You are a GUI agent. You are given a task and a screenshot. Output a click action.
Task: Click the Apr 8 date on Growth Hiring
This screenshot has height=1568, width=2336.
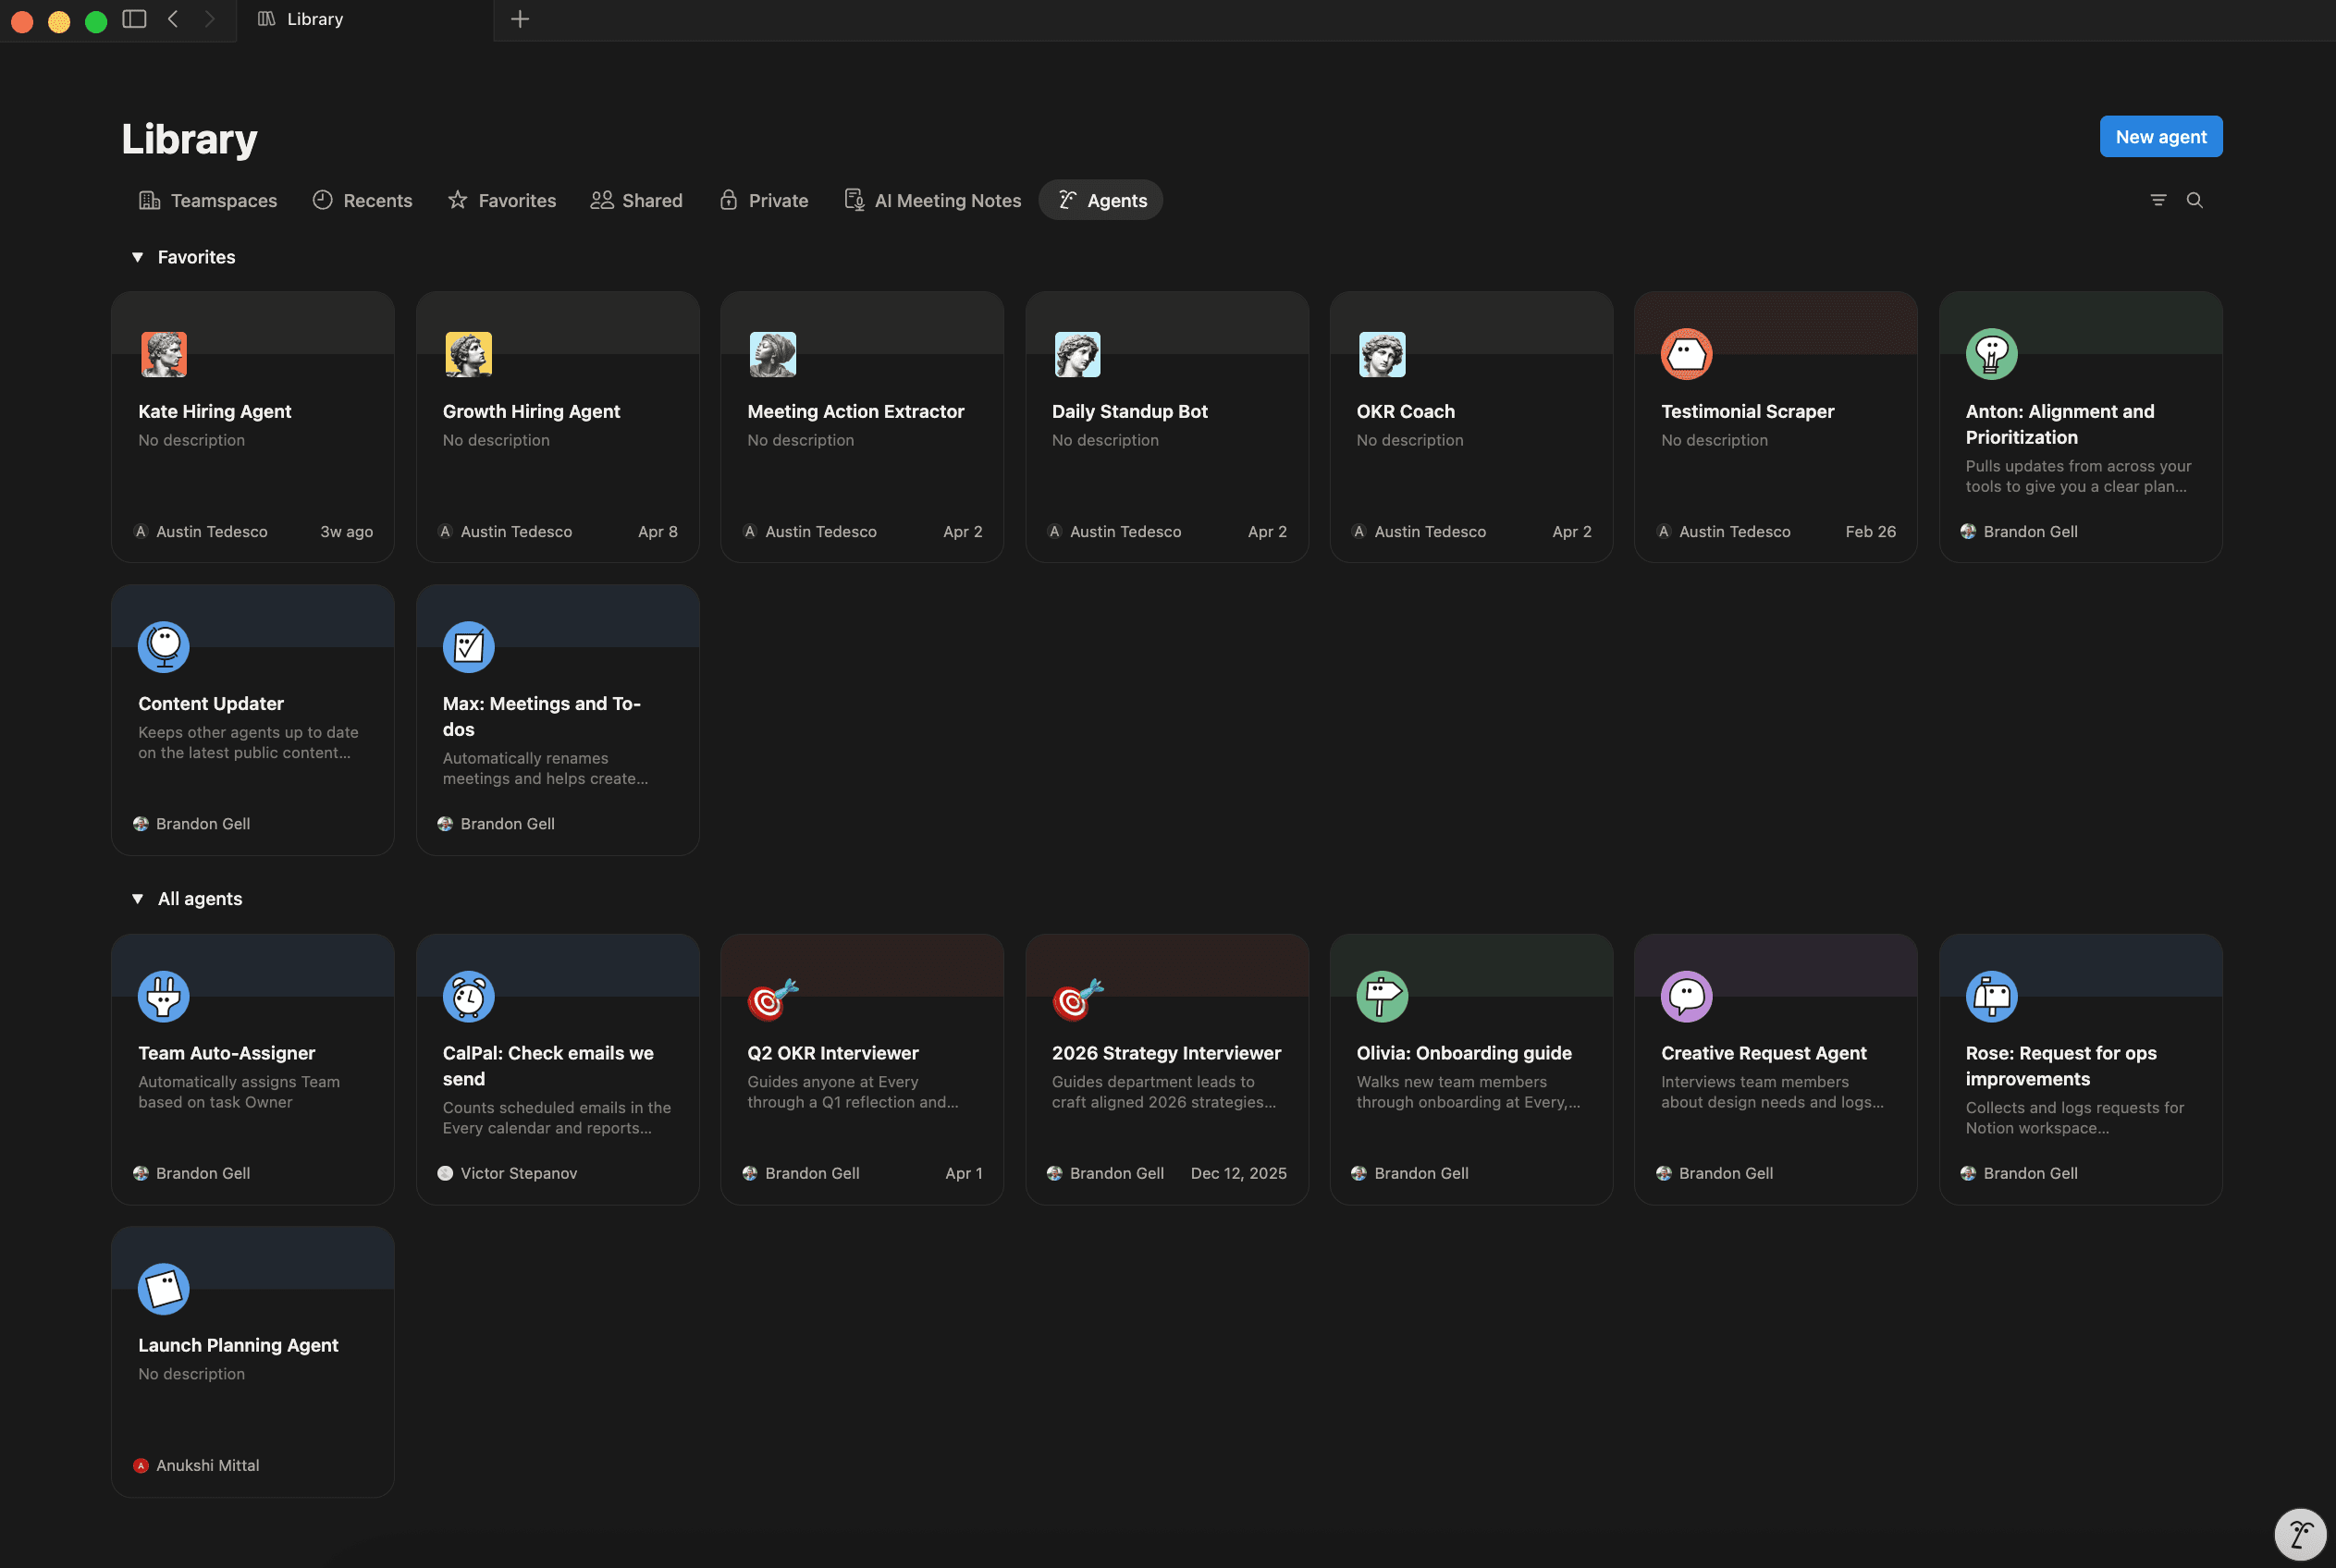point(657,532)
